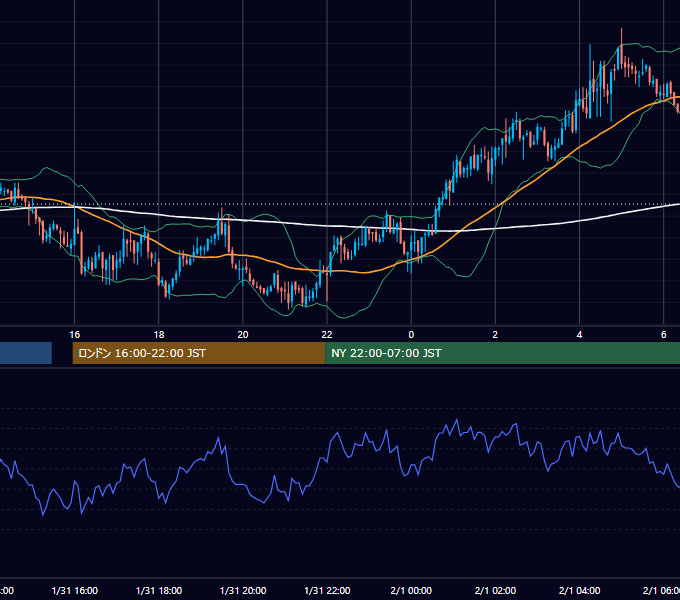Click the 4 hour label on upper axis

tap(579, 334)
